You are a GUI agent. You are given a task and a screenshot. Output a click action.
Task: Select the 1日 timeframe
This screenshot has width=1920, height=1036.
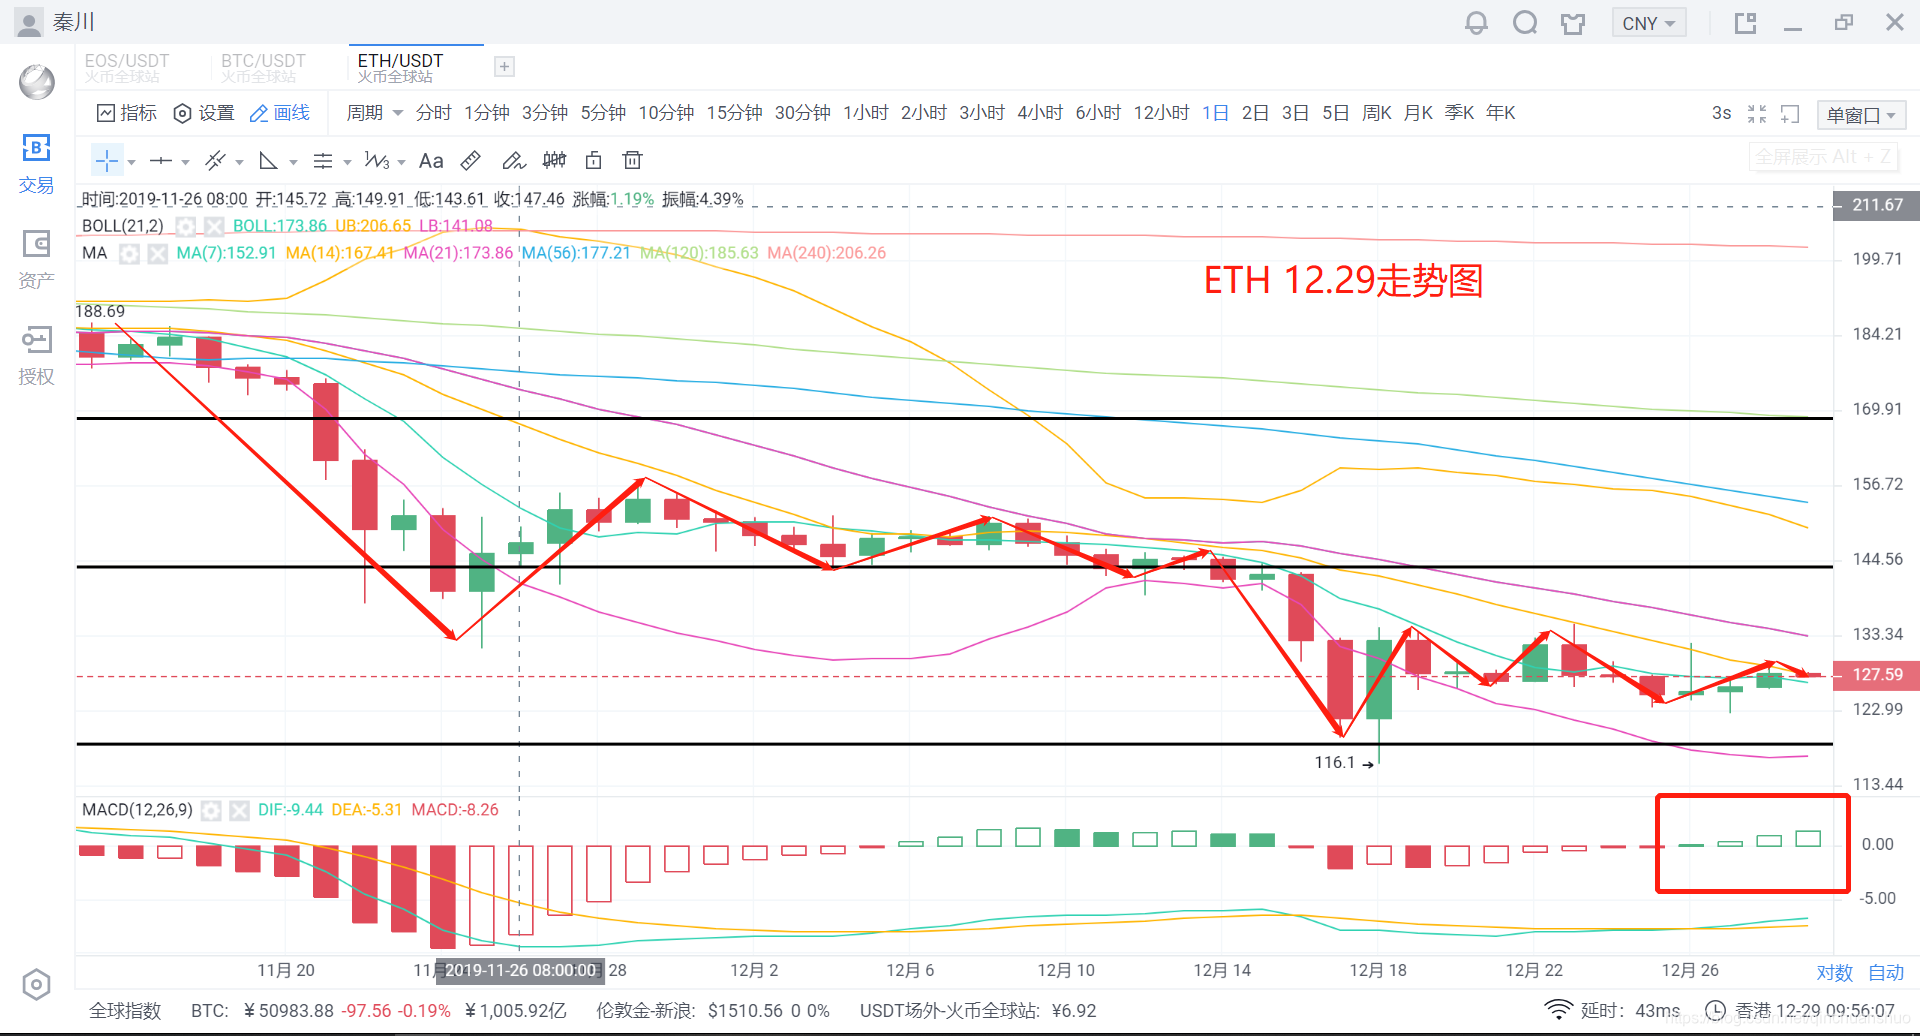tap(1215, 113)
